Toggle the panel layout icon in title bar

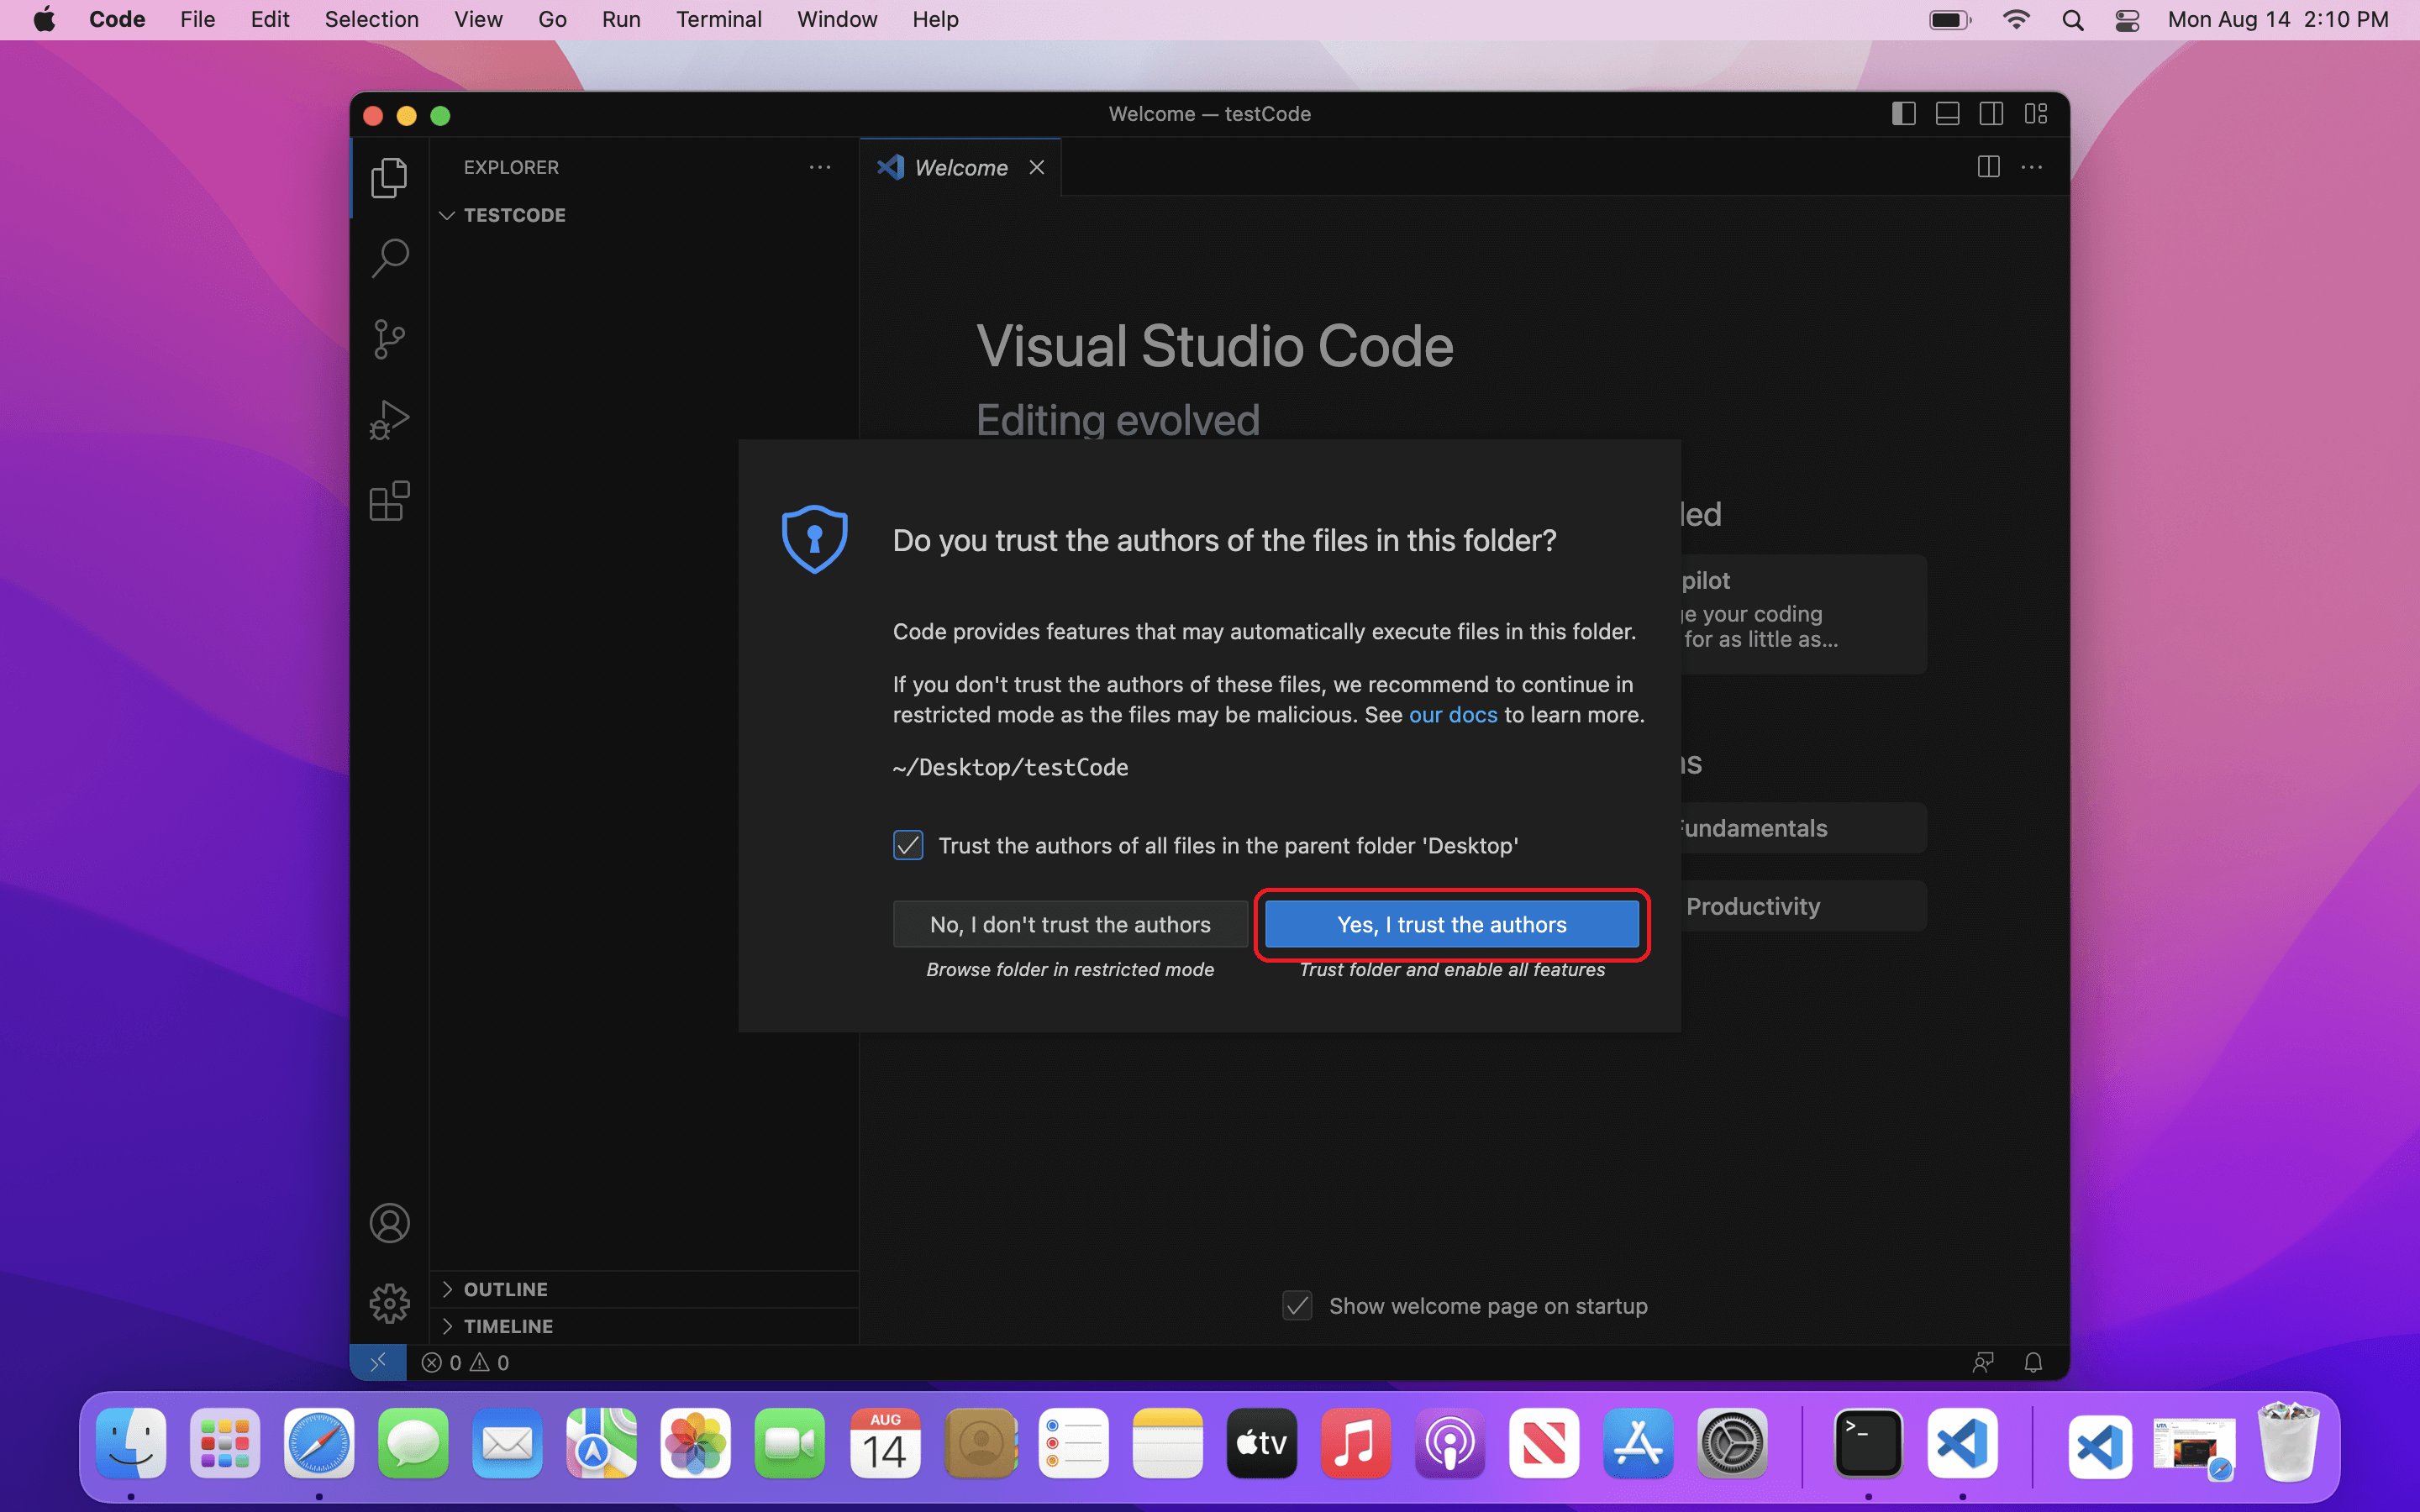[1947, 114]
